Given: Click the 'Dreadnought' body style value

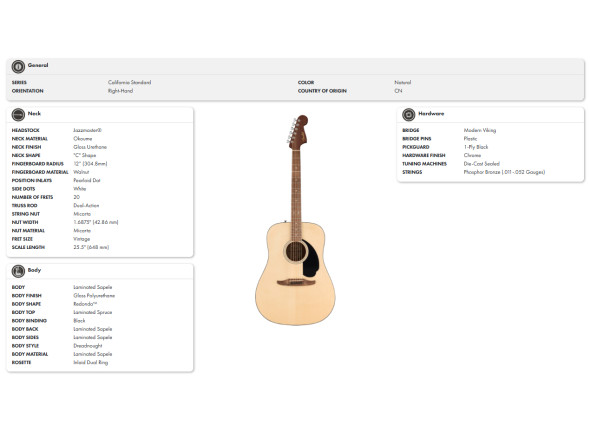Looking at the screenshot, I should tap(88, 346).
